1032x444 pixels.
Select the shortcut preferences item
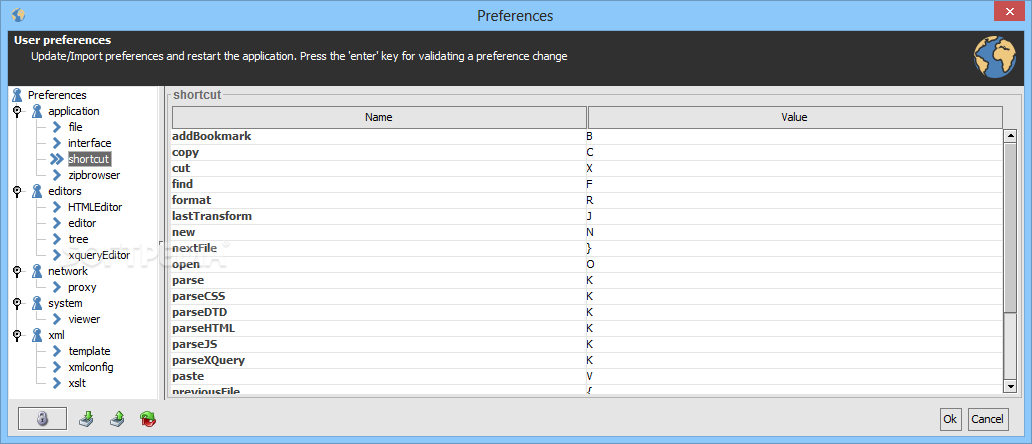89,159
